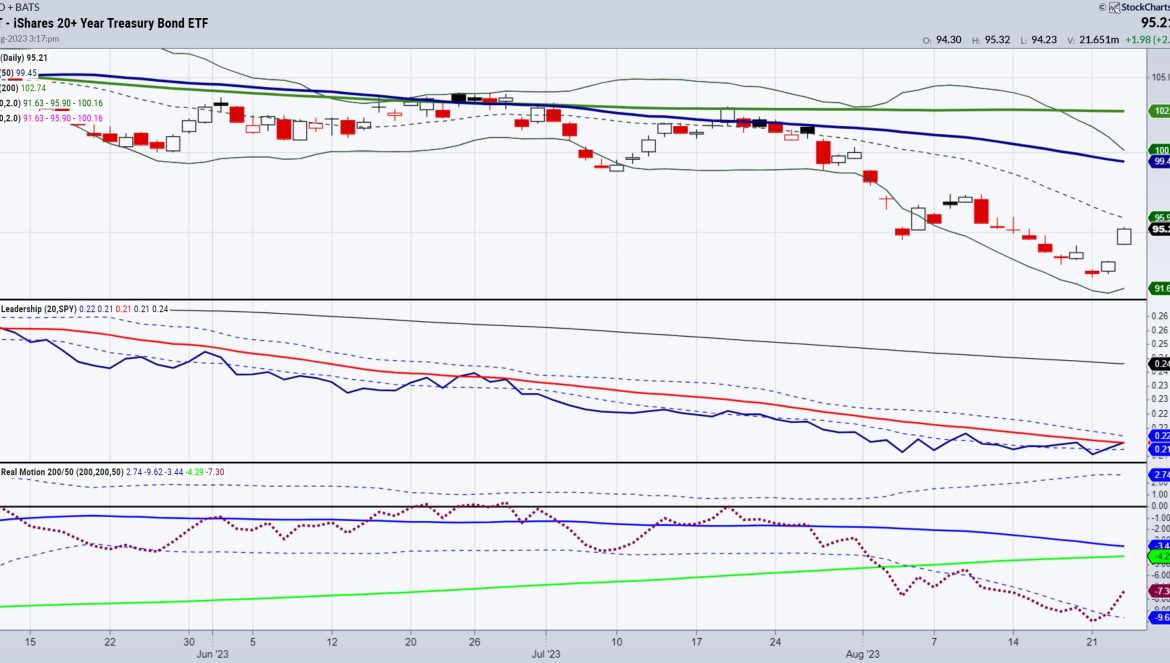Click the 105.0 price axis label
This screenshot has width=1170, height=663.
1160,77
